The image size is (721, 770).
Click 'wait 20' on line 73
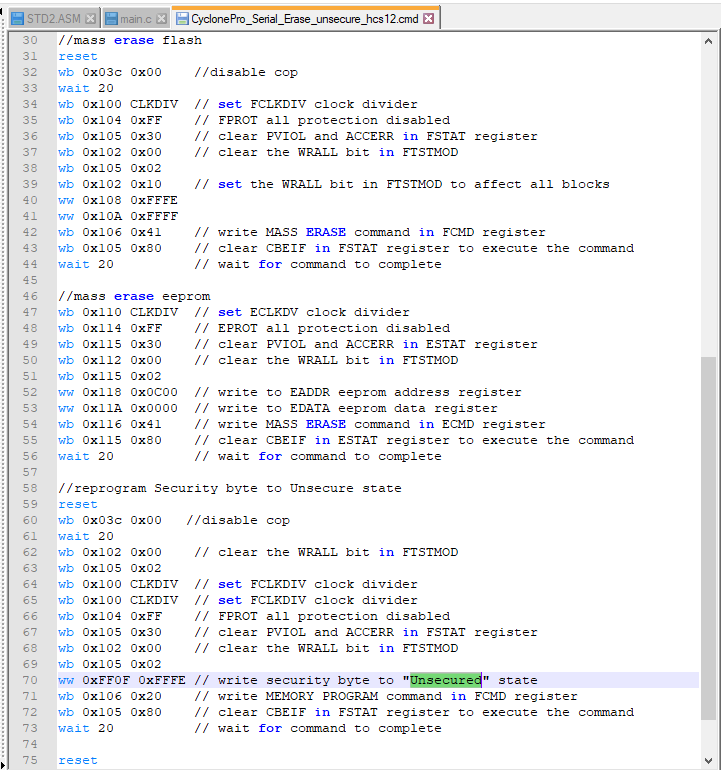pyautogui.click(x=86, y=729)
